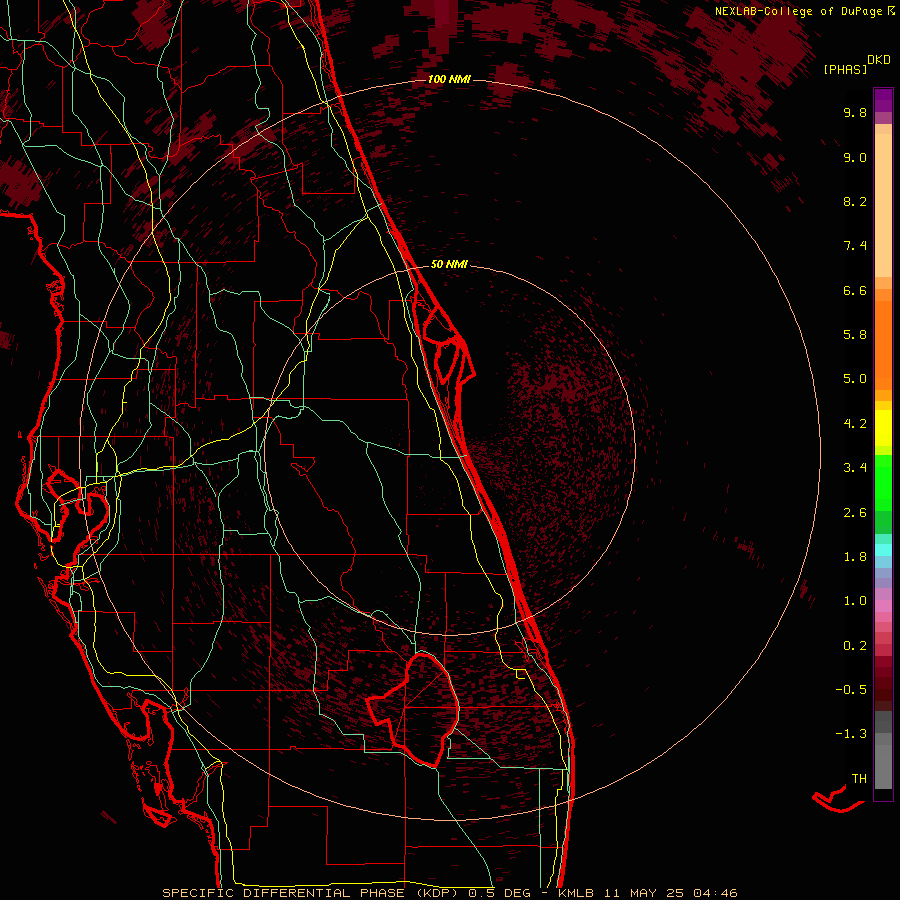The height and width of the screenshot is (900, 900).
Task: Click the 1.8 scale value
Action: [x=855, y=557]
